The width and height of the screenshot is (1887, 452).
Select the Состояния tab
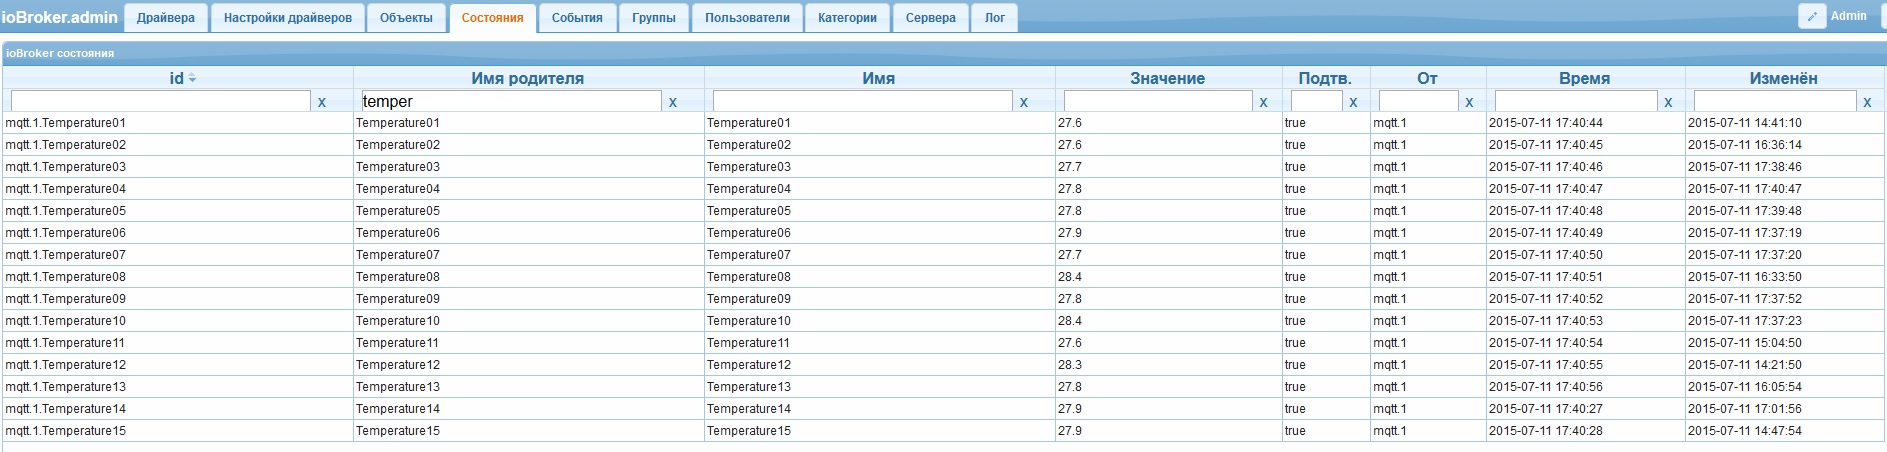492,18
